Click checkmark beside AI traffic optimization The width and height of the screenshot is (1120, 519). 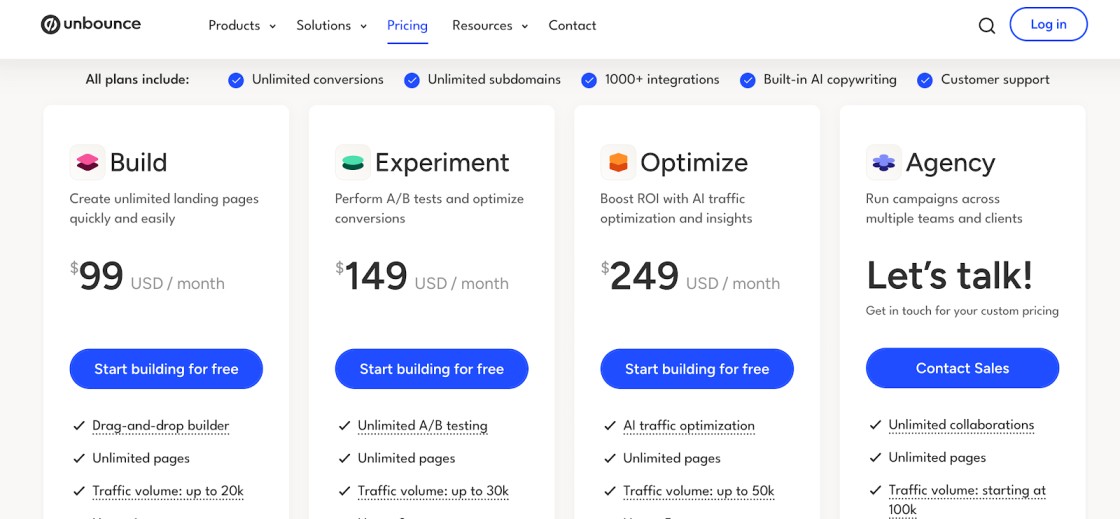[x=609, y=426]
